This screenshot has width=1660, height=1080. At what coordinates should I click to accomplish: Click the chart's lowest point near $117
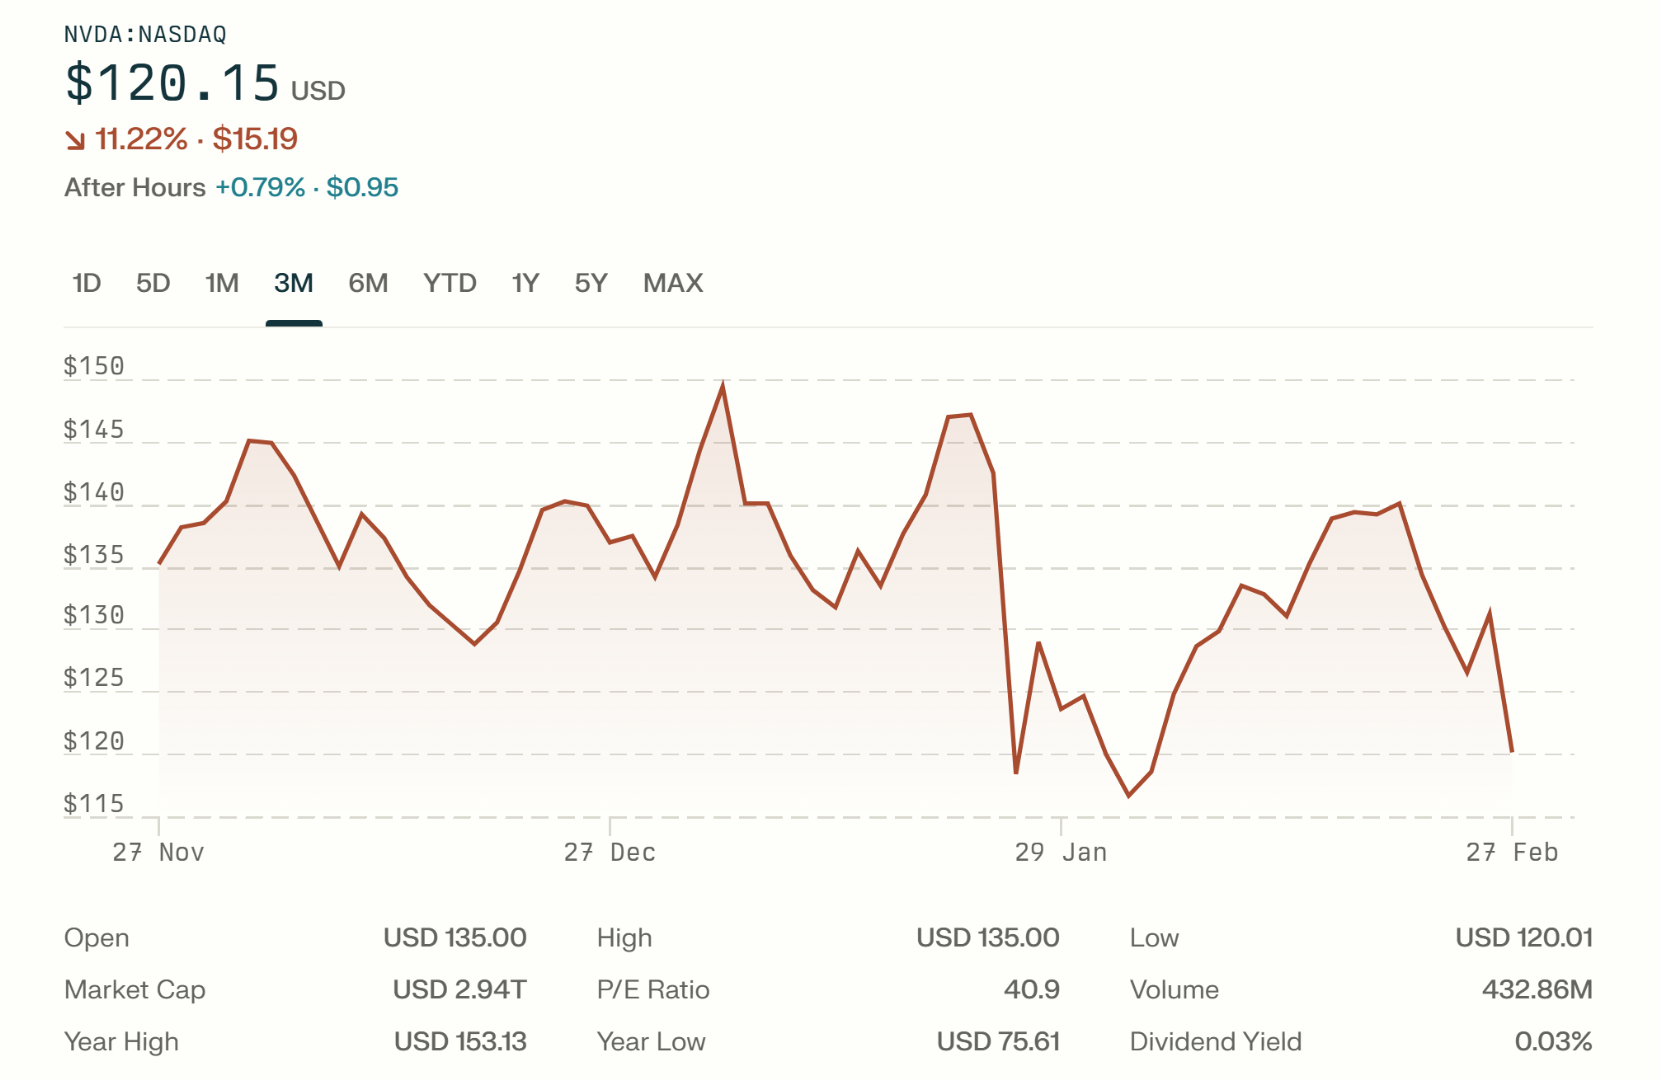click(x=1129, y=796)
